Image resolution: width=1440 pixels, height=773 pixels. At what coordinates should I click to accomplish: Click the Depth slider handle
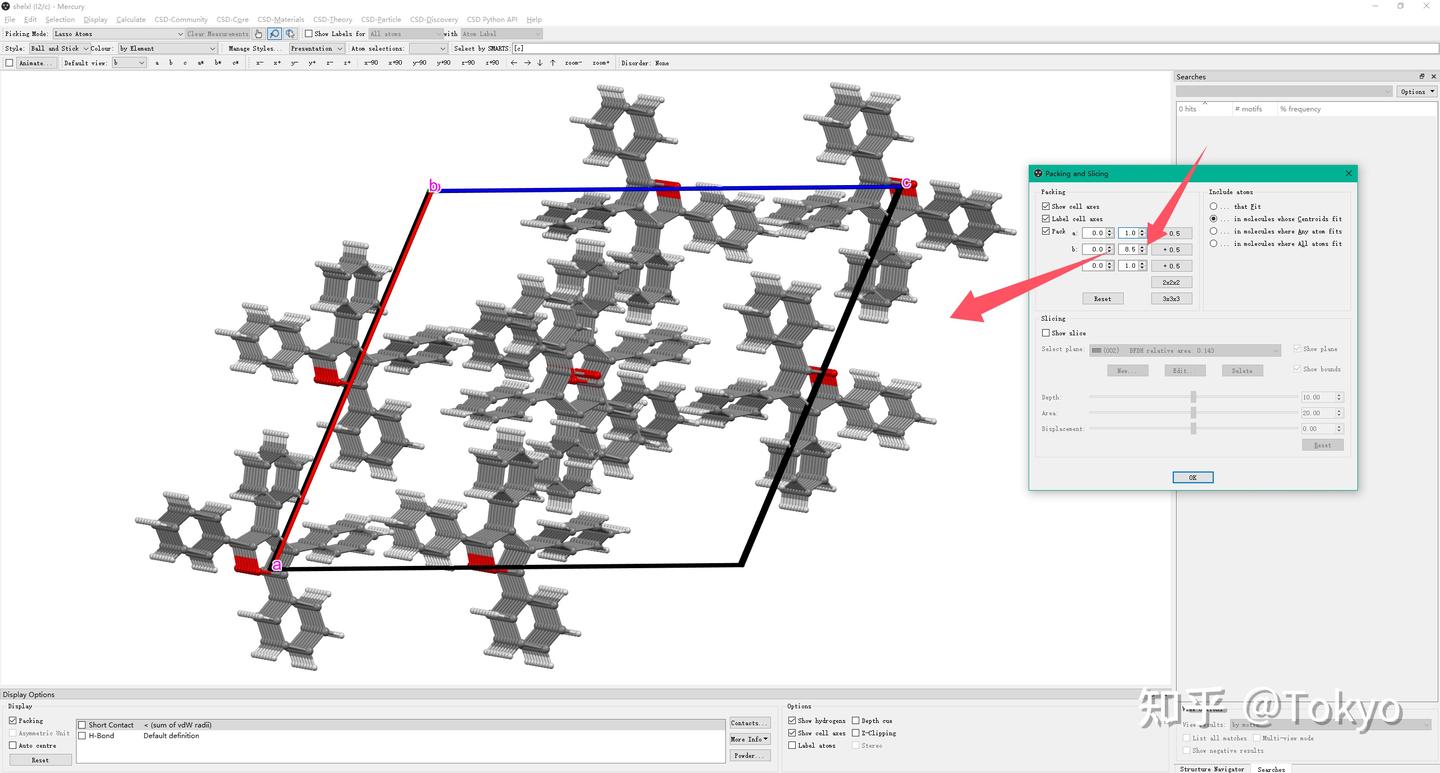[x=1193, y=397]
